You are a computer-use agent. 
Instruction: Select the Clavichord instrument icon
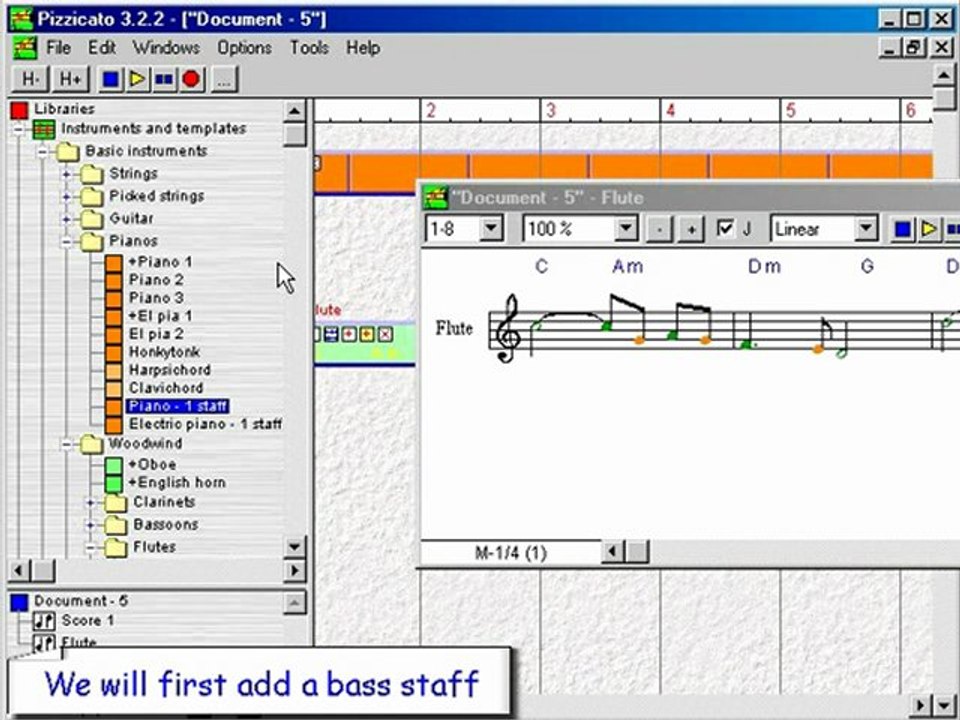(x=113, y=389)
